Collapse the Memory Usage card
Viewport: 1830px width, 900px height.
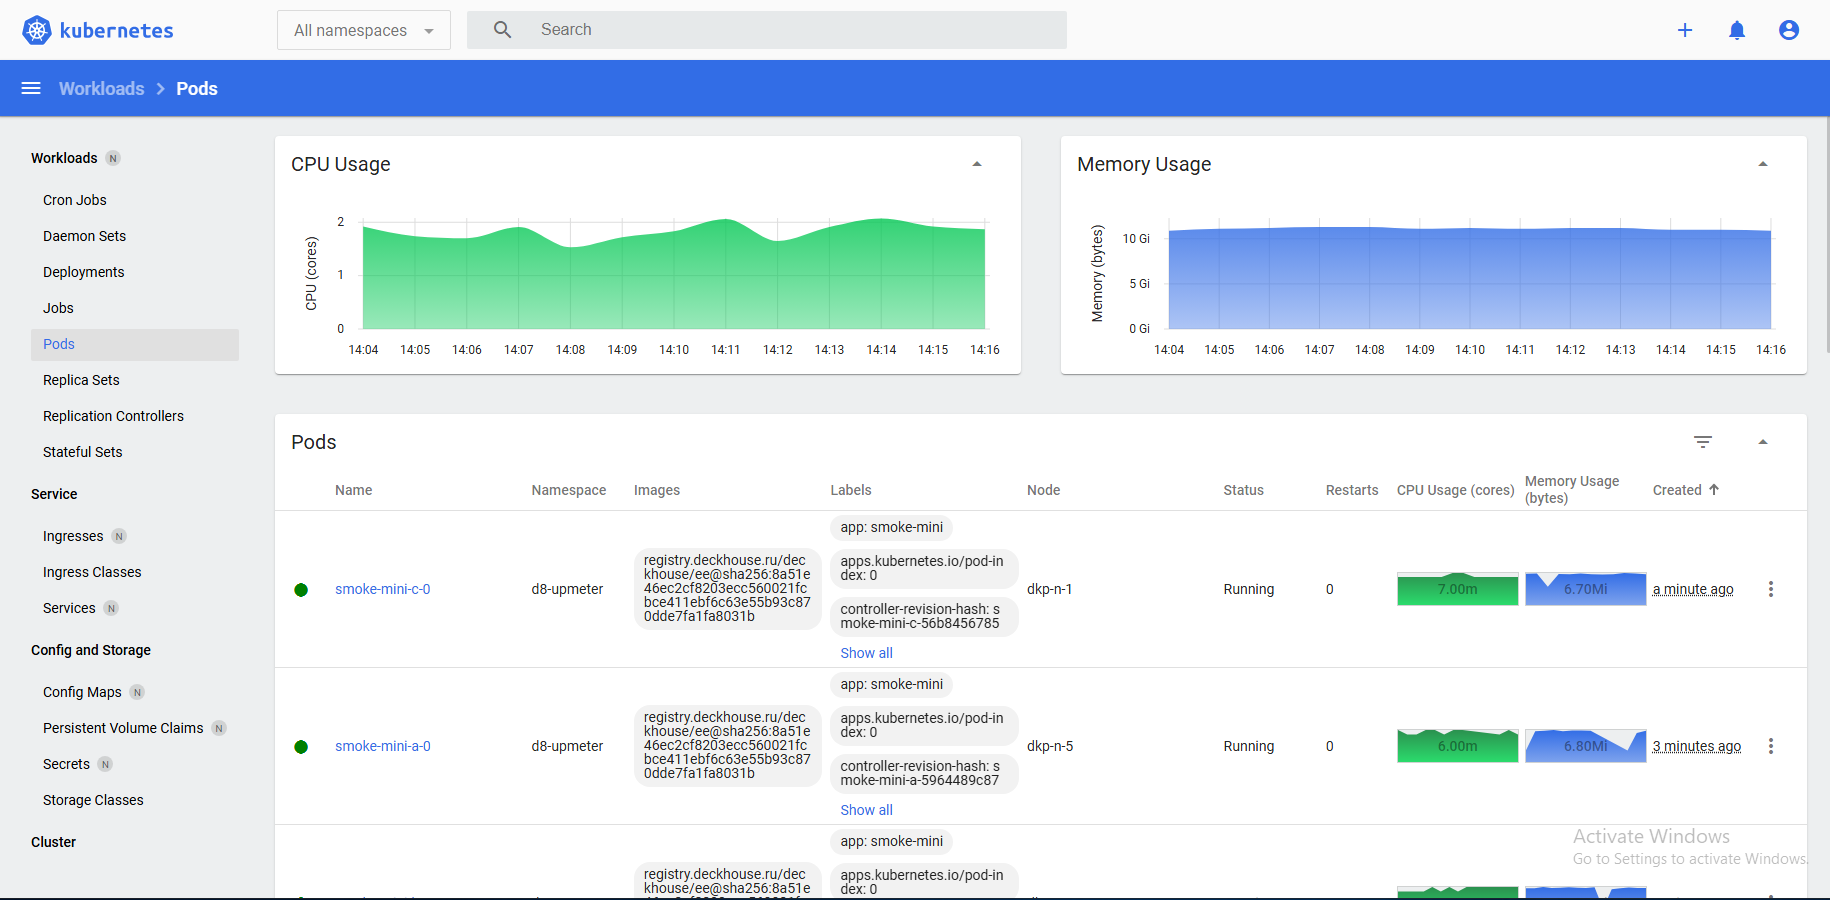[1763, 164]
